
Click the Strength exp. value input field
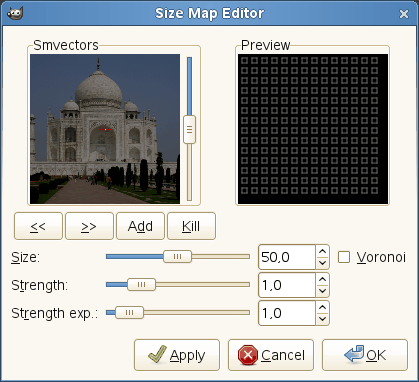tap(287, 313)
